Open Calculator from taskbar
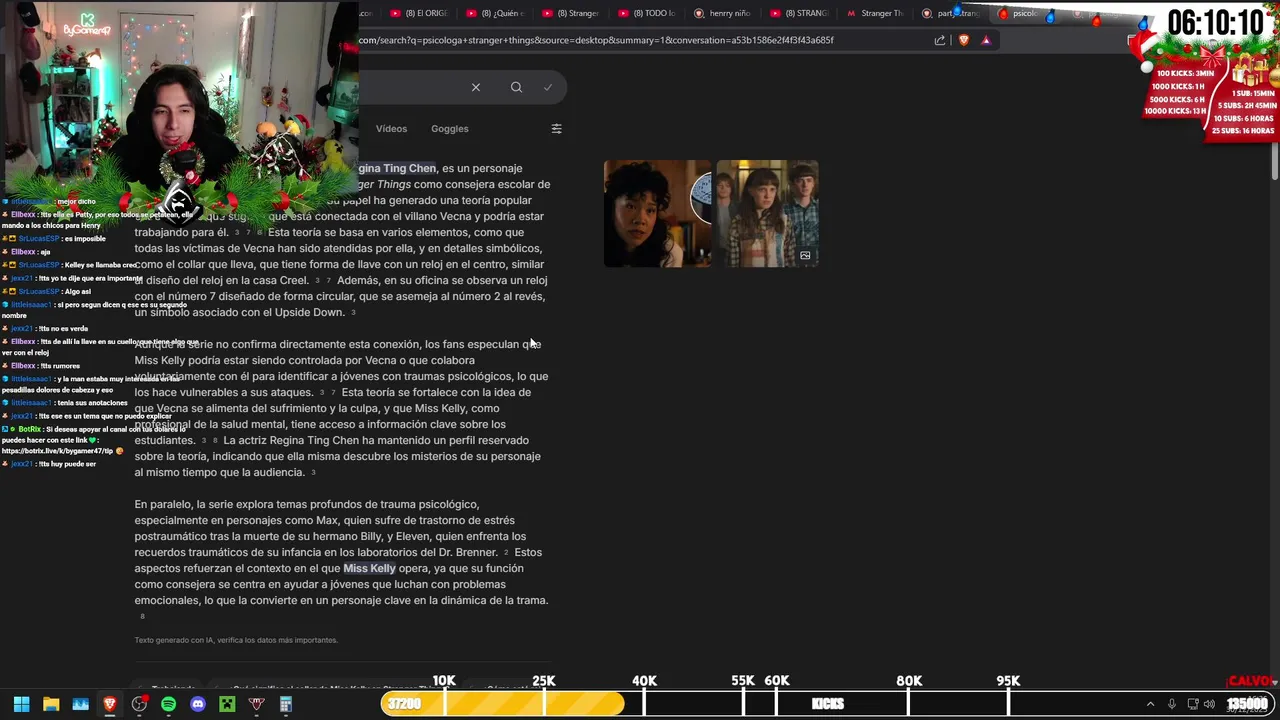The image size is (1280, 720). 286,704
